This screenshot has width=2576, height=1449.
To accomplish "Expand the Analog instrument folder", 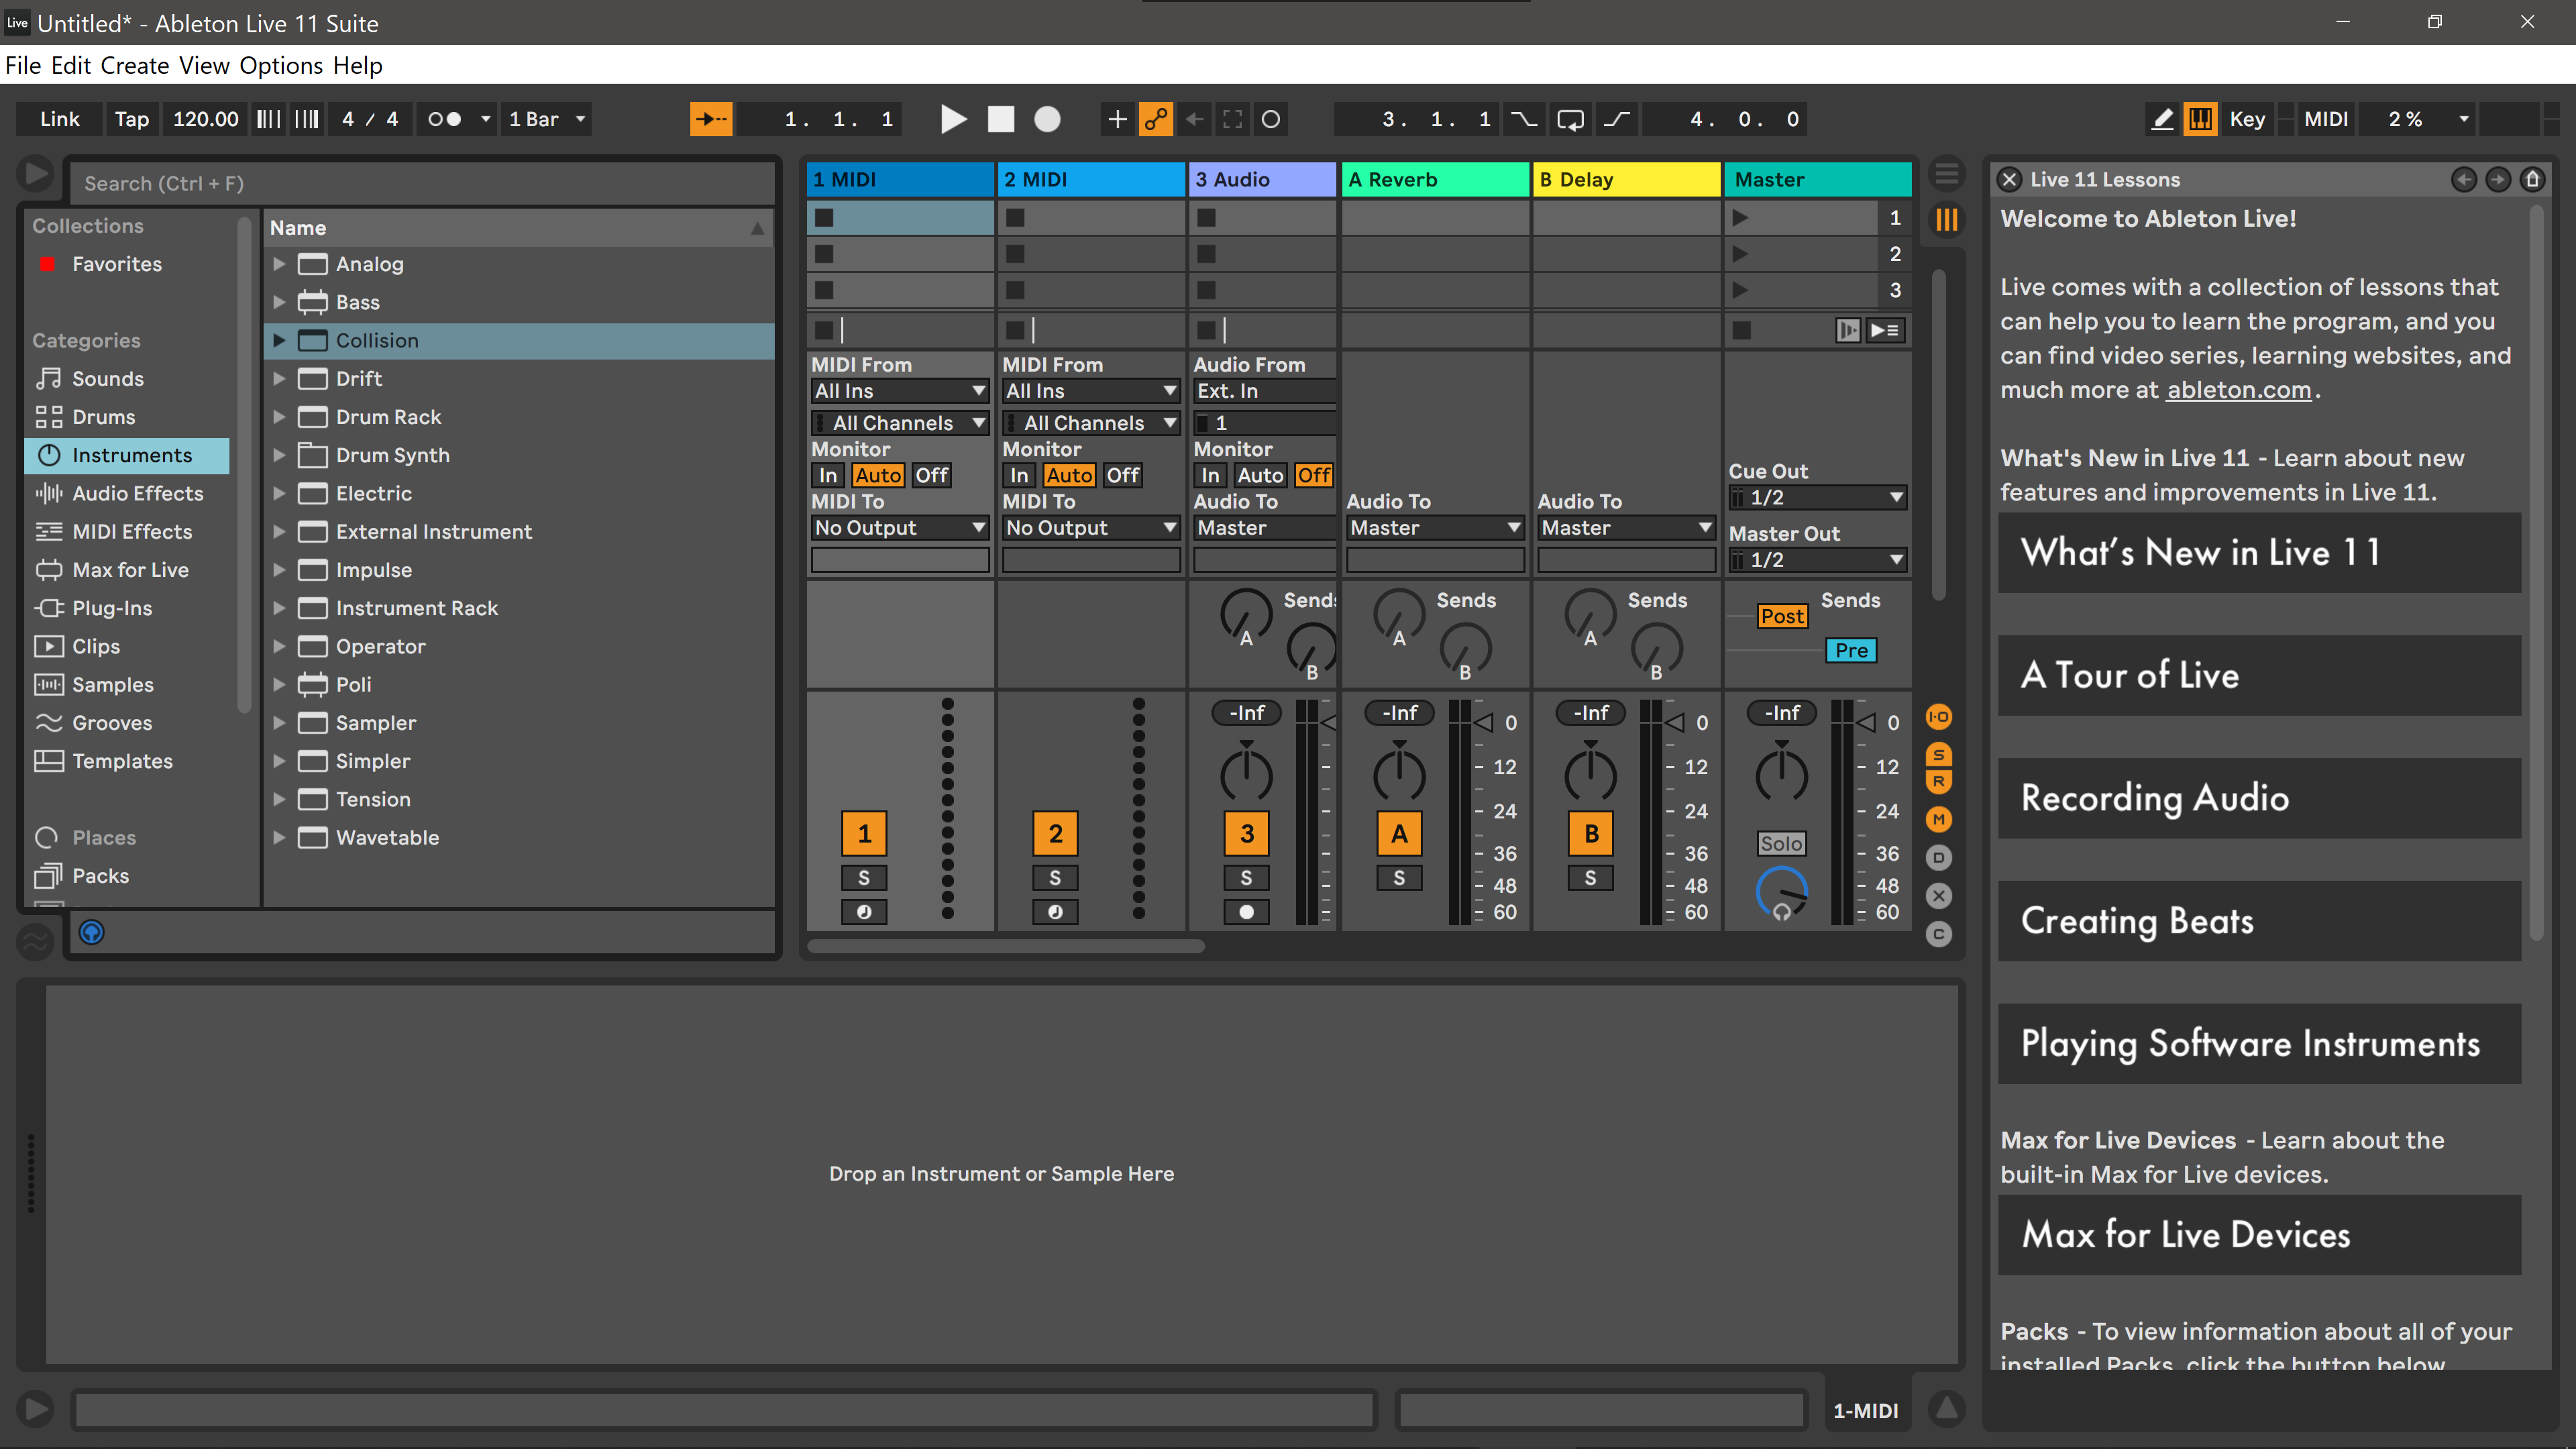I will click(x=279, y=264).
